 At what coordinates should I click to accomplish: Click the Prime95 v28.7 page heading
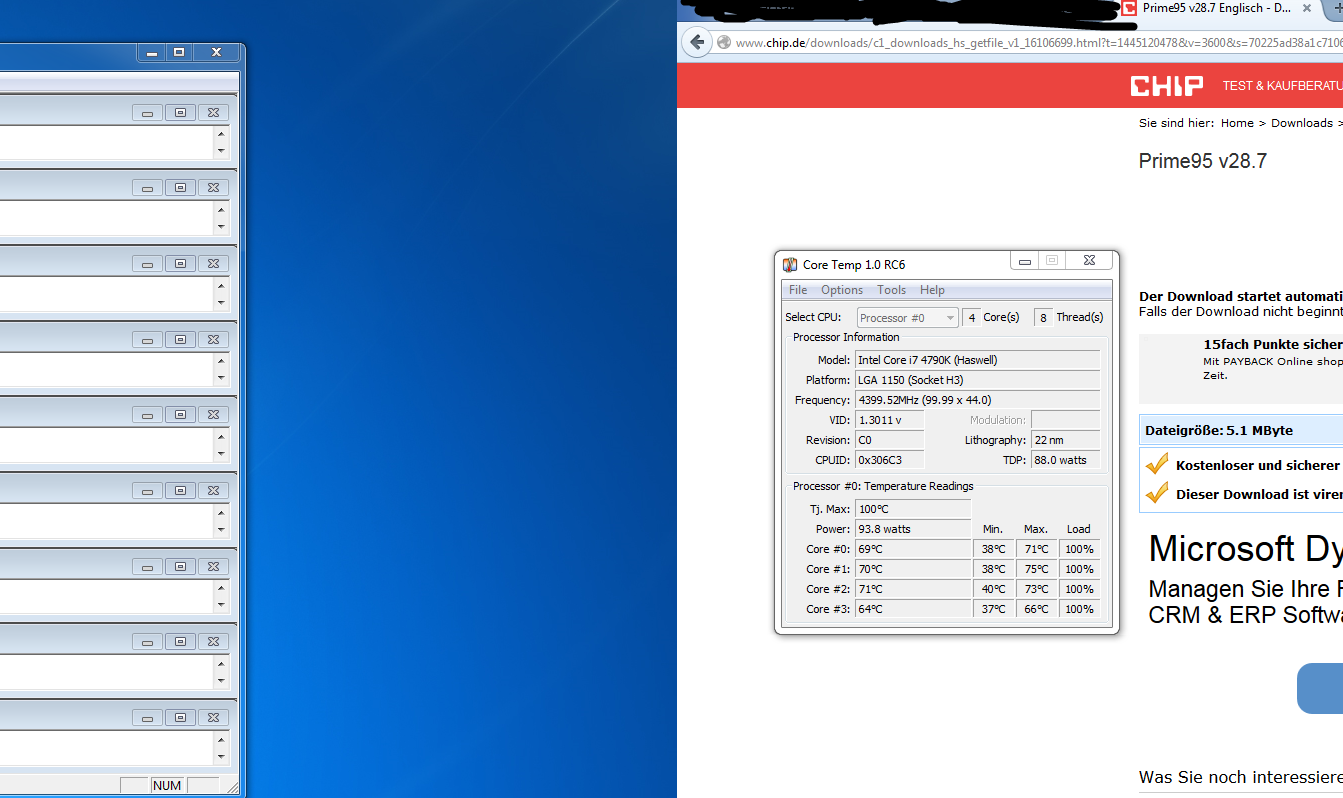(x=1203, y=161)
